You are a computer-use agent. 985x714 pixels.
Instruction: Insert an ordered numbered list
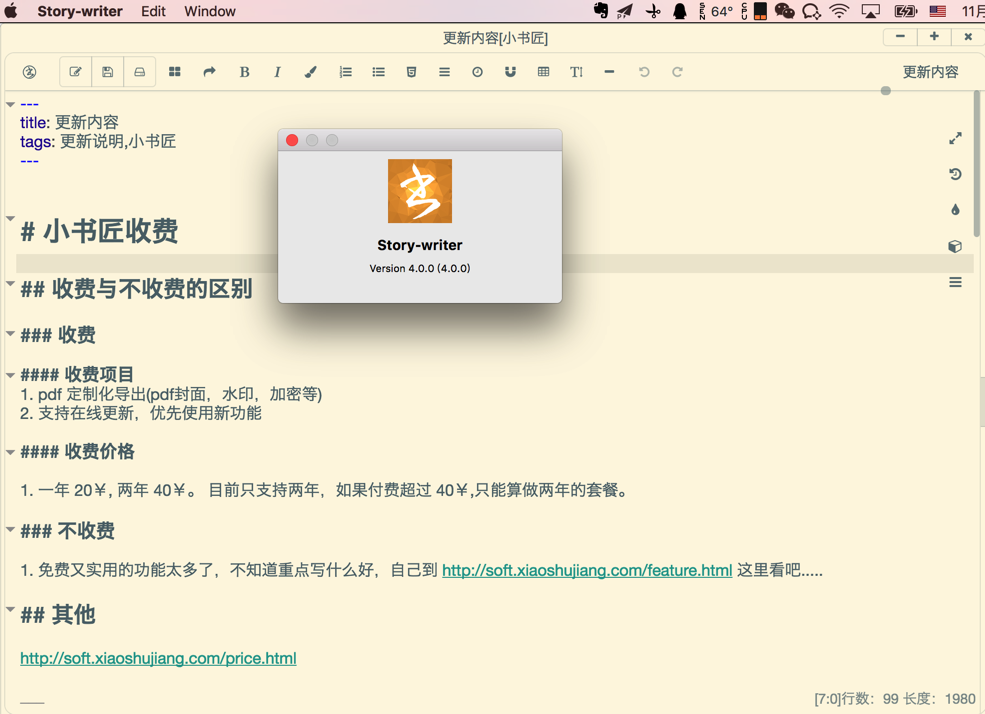pos(346,72)
